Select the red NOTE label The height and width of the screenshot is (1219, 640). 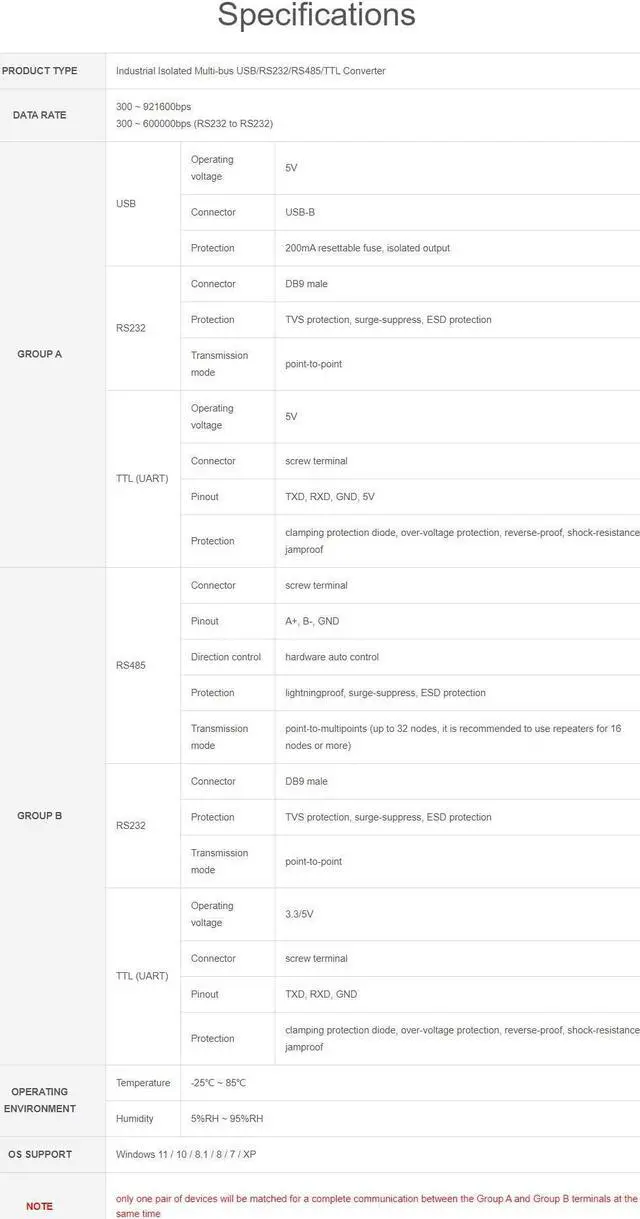click(x=40, y=1206)
